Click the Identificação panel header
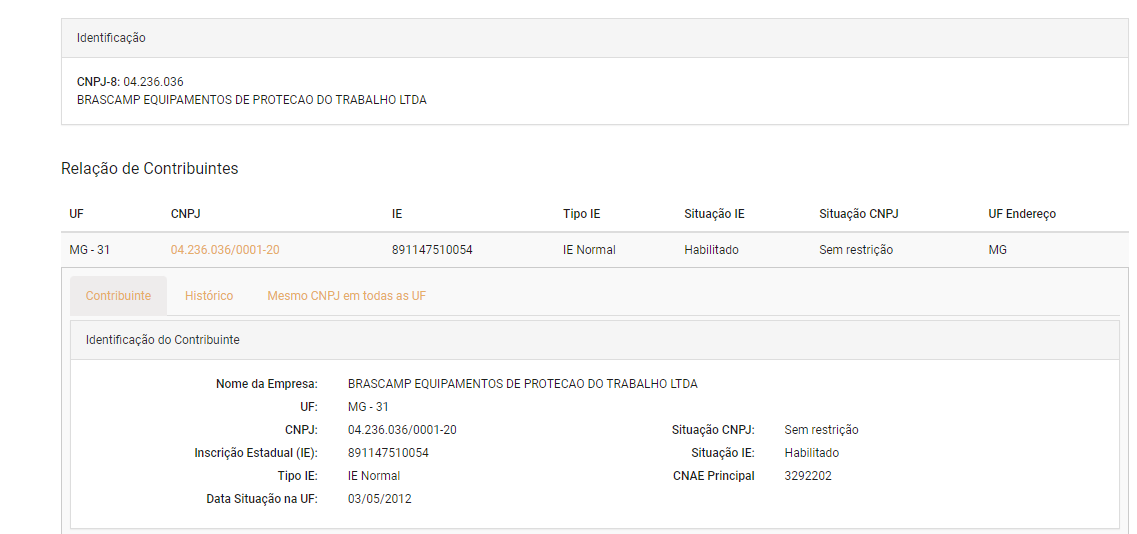 [595, 38]
